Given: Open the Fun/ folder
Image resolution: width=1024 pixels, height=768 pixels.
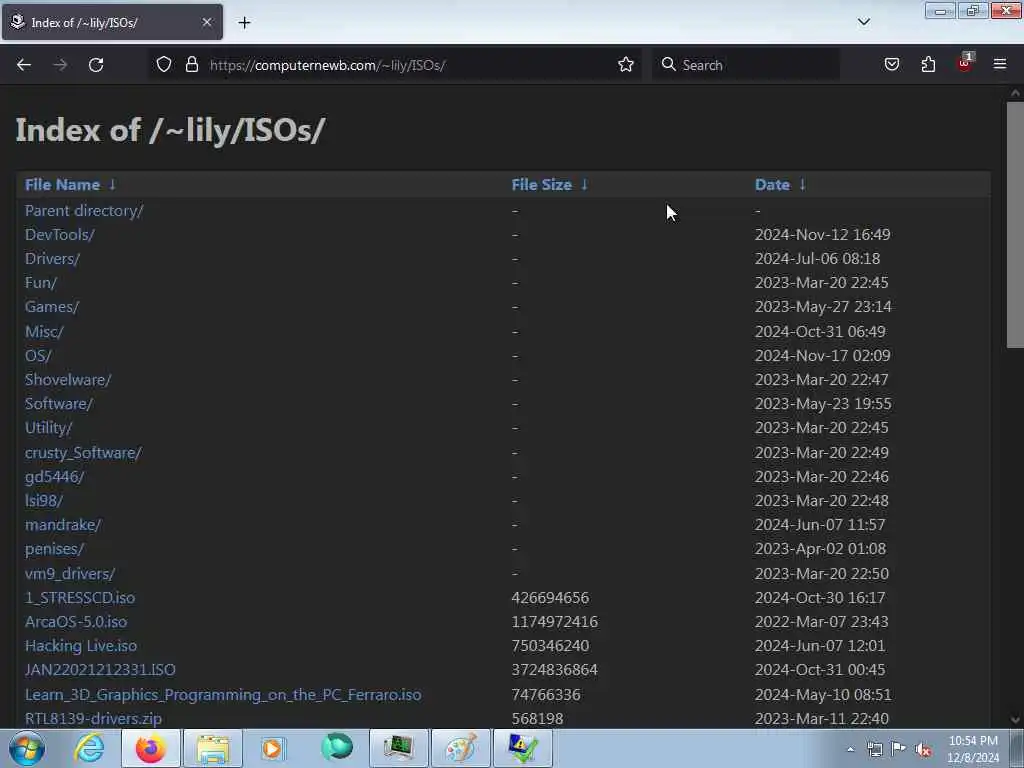Looking at the screenshot, I should [40, 283].
